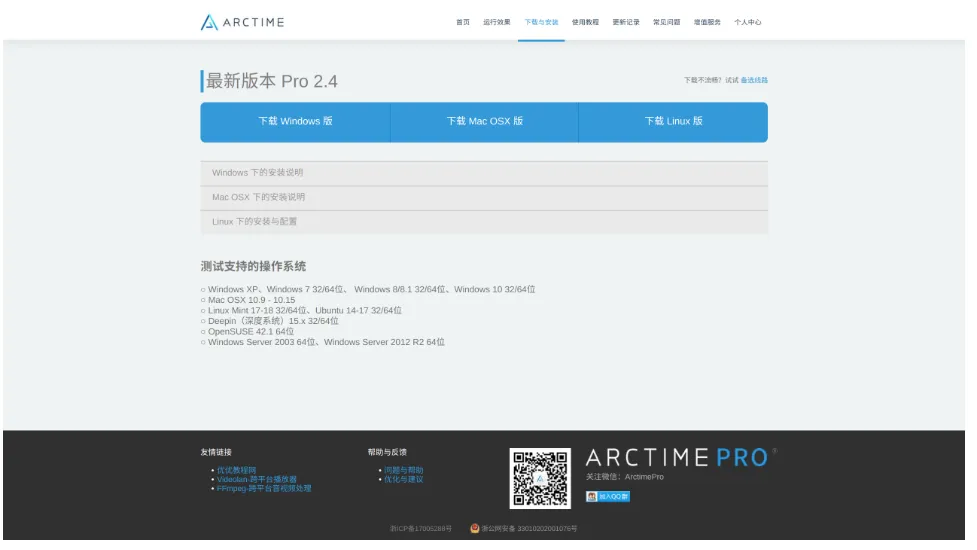Click the Windows Server 2003 64位 line
The width and height of the screenshot is (977, 550).
tap(326, 343)
